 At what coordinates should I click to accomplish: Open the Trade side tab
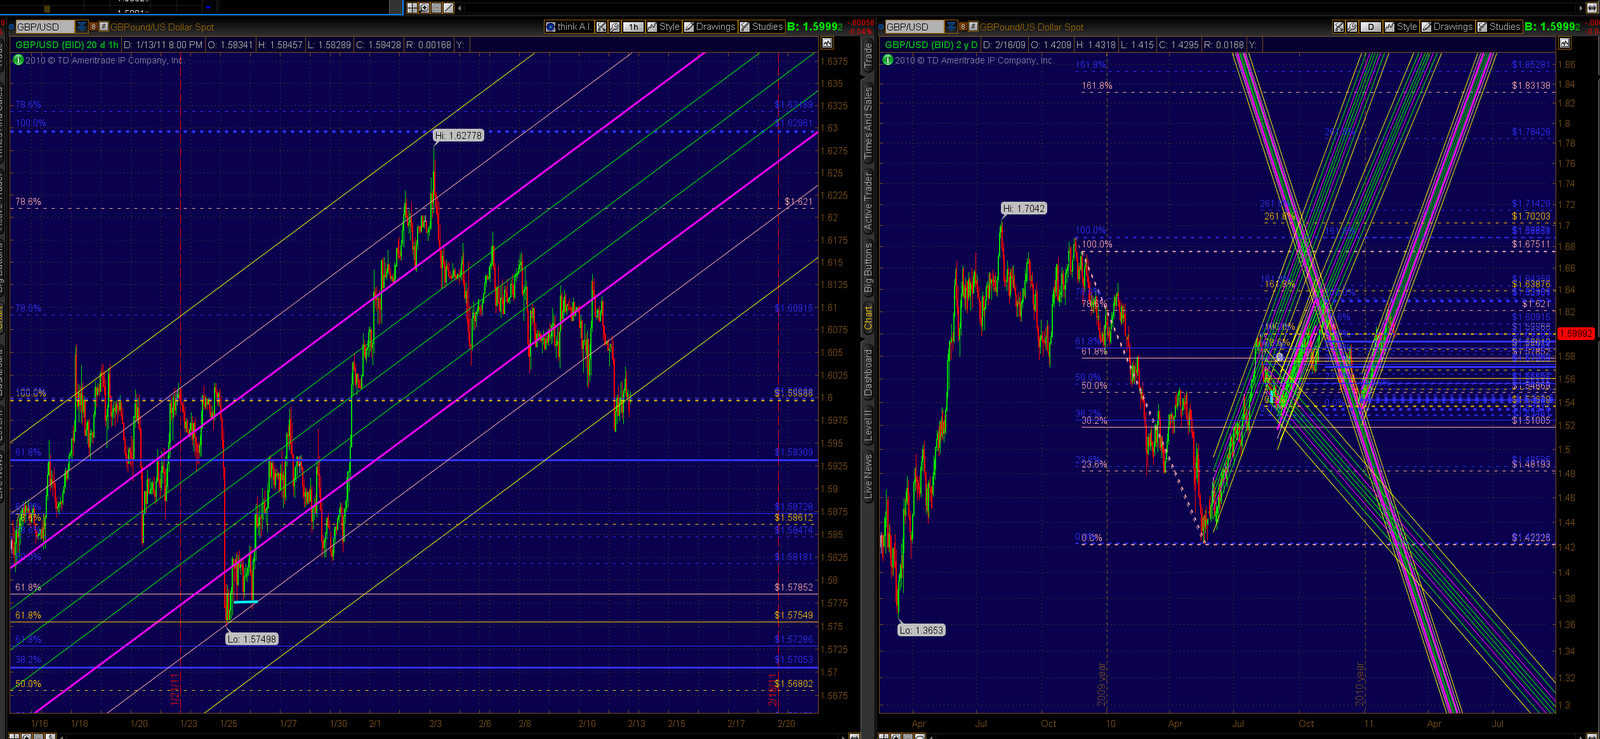[868, 56]
